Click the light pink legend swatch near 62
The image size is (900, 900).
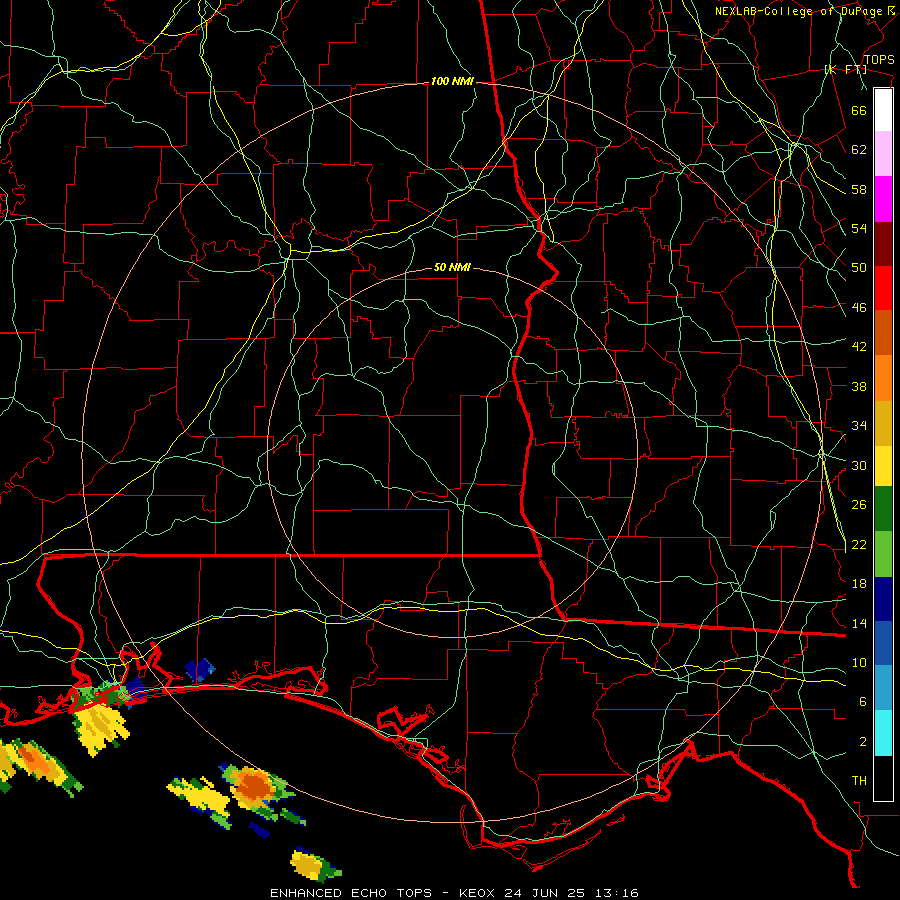point(883,153)
